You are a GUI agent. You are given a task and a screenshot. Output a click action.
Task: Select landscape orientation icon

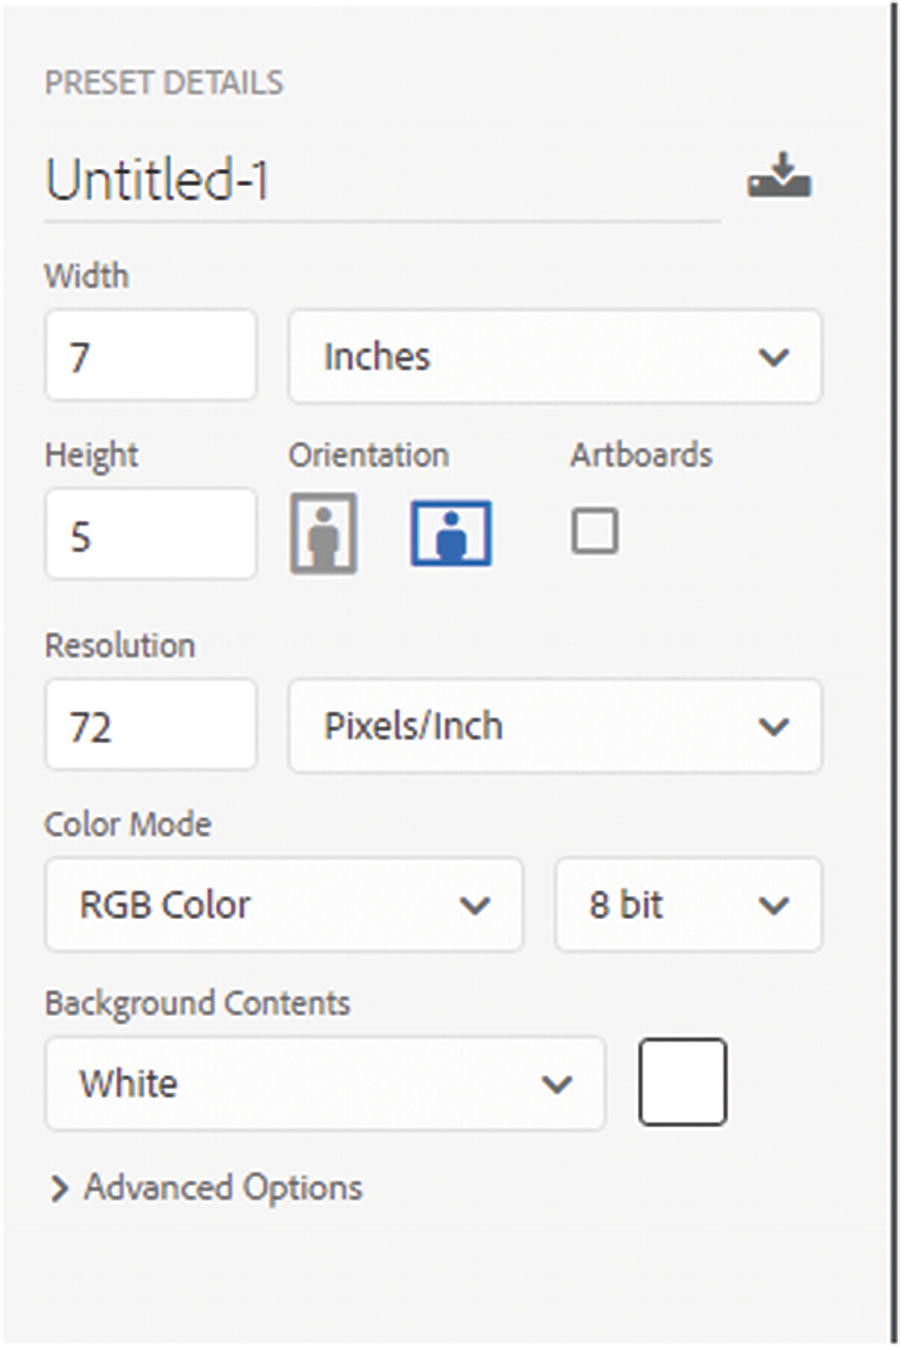pyautogui.click(x=451, y=533)
